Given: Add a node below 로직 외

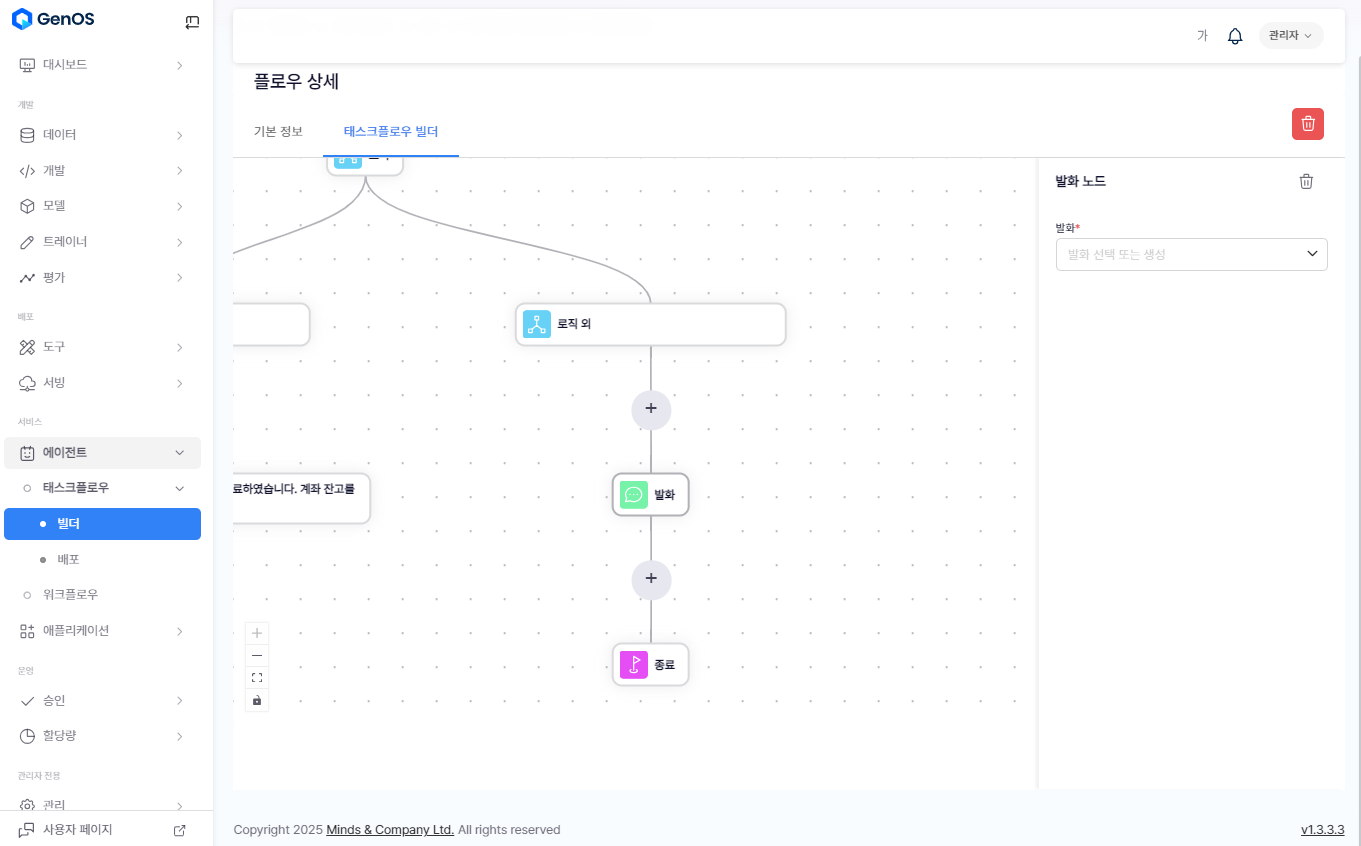Looking at the screenshot, I should coord(651,409).
